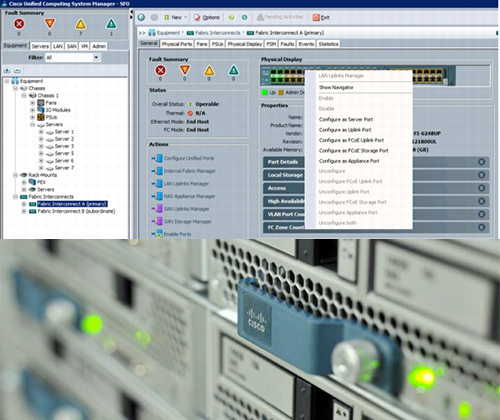Click the warning teal triangle icon
This screenshot has width=500, height=420.
(x=111, y=24)
